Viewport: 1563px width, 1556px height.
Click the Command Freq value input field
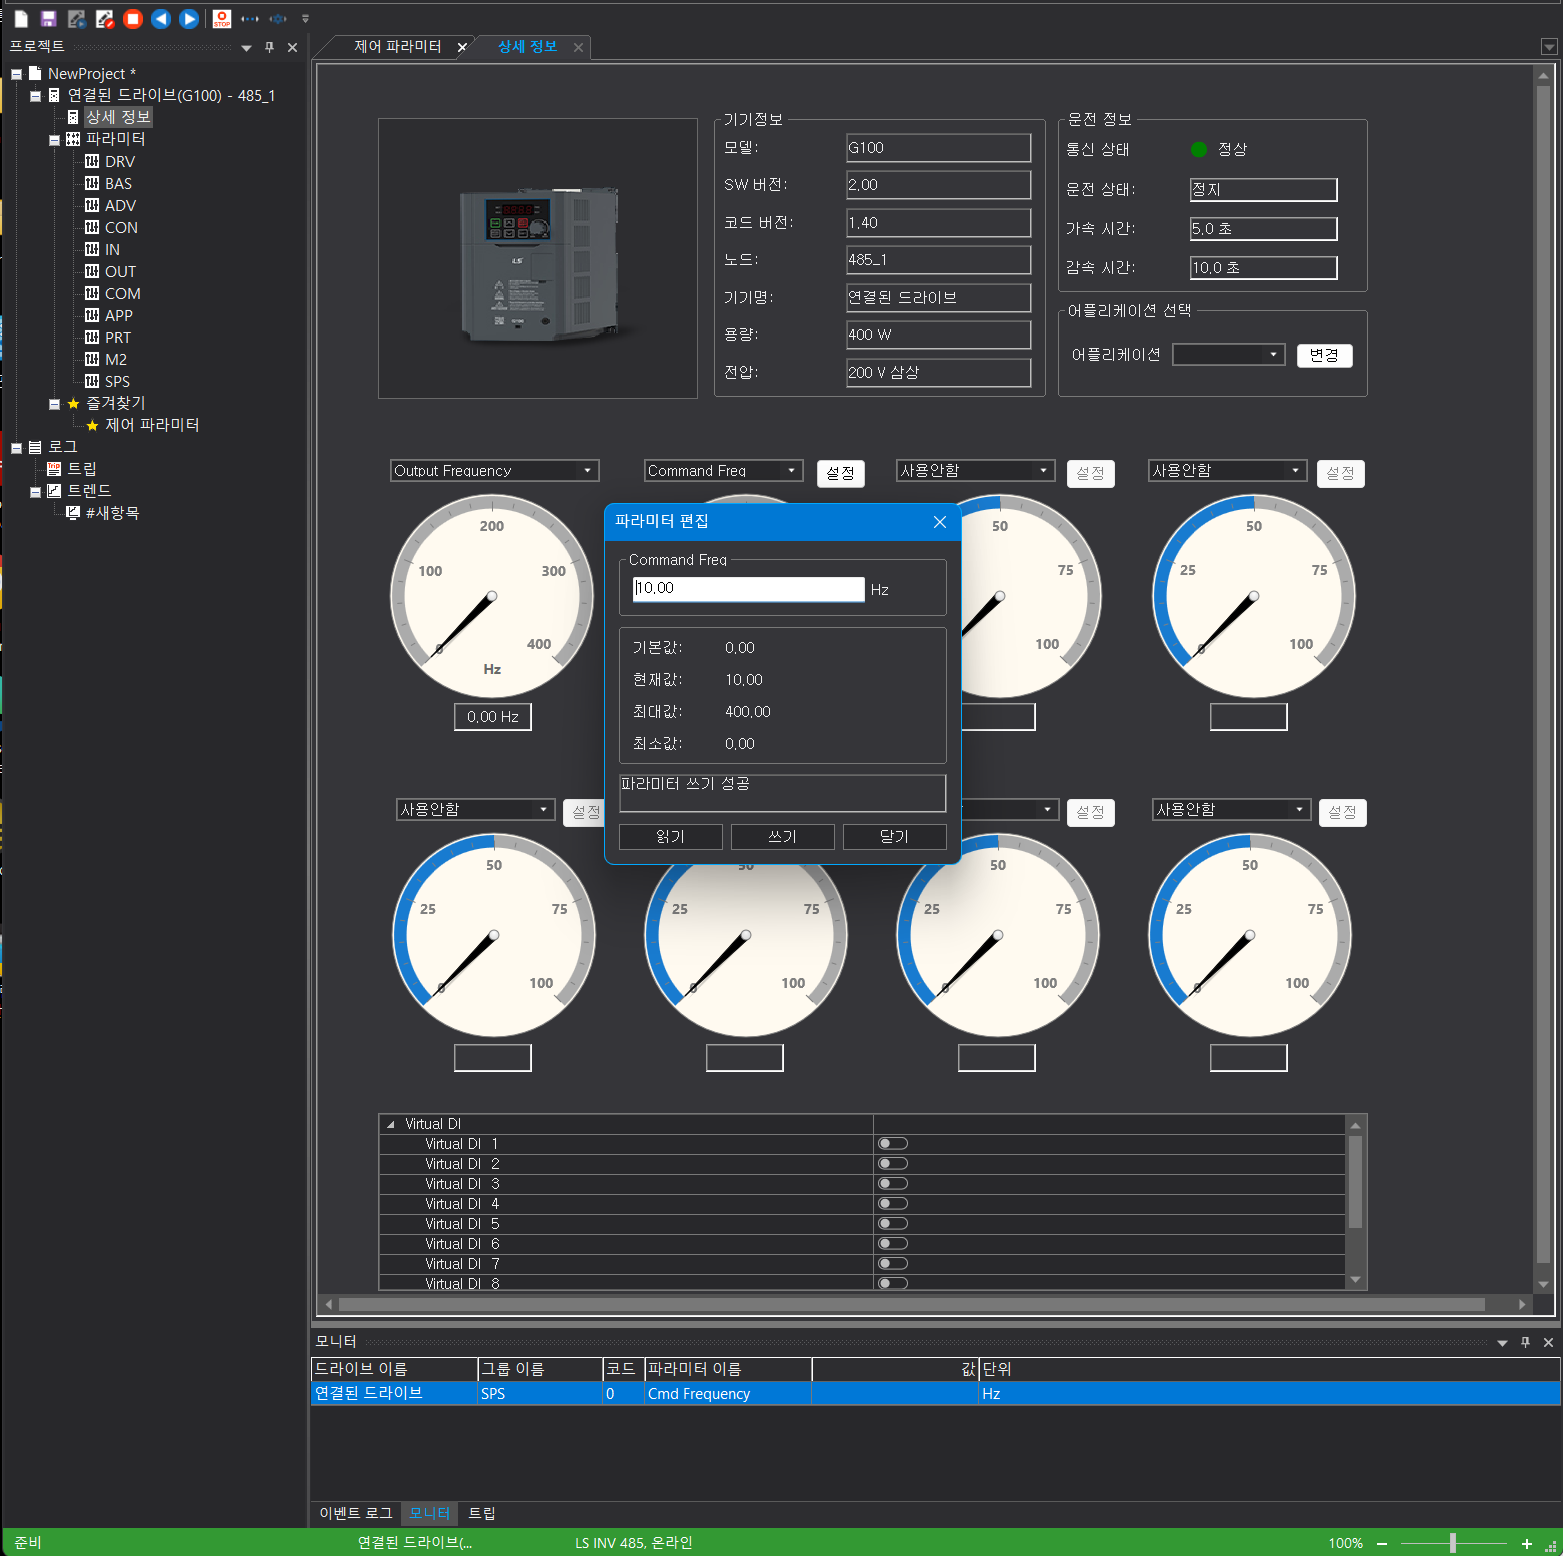coord(746,589)
